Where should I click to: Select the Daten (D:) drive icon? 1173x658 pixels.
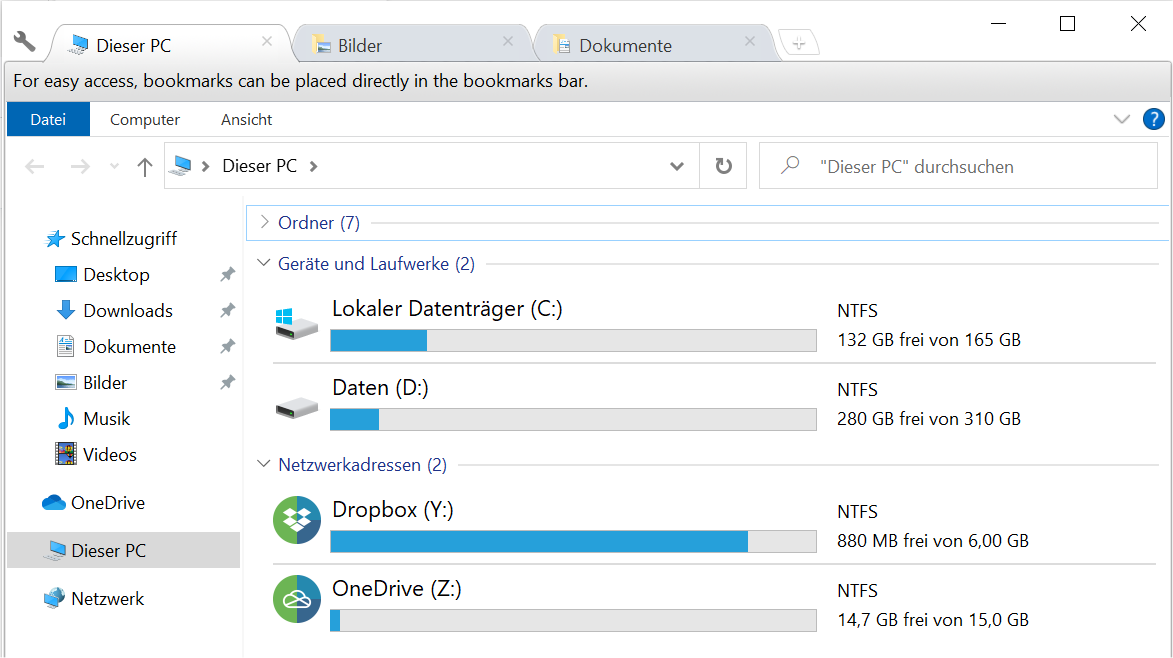pos(296,408)
